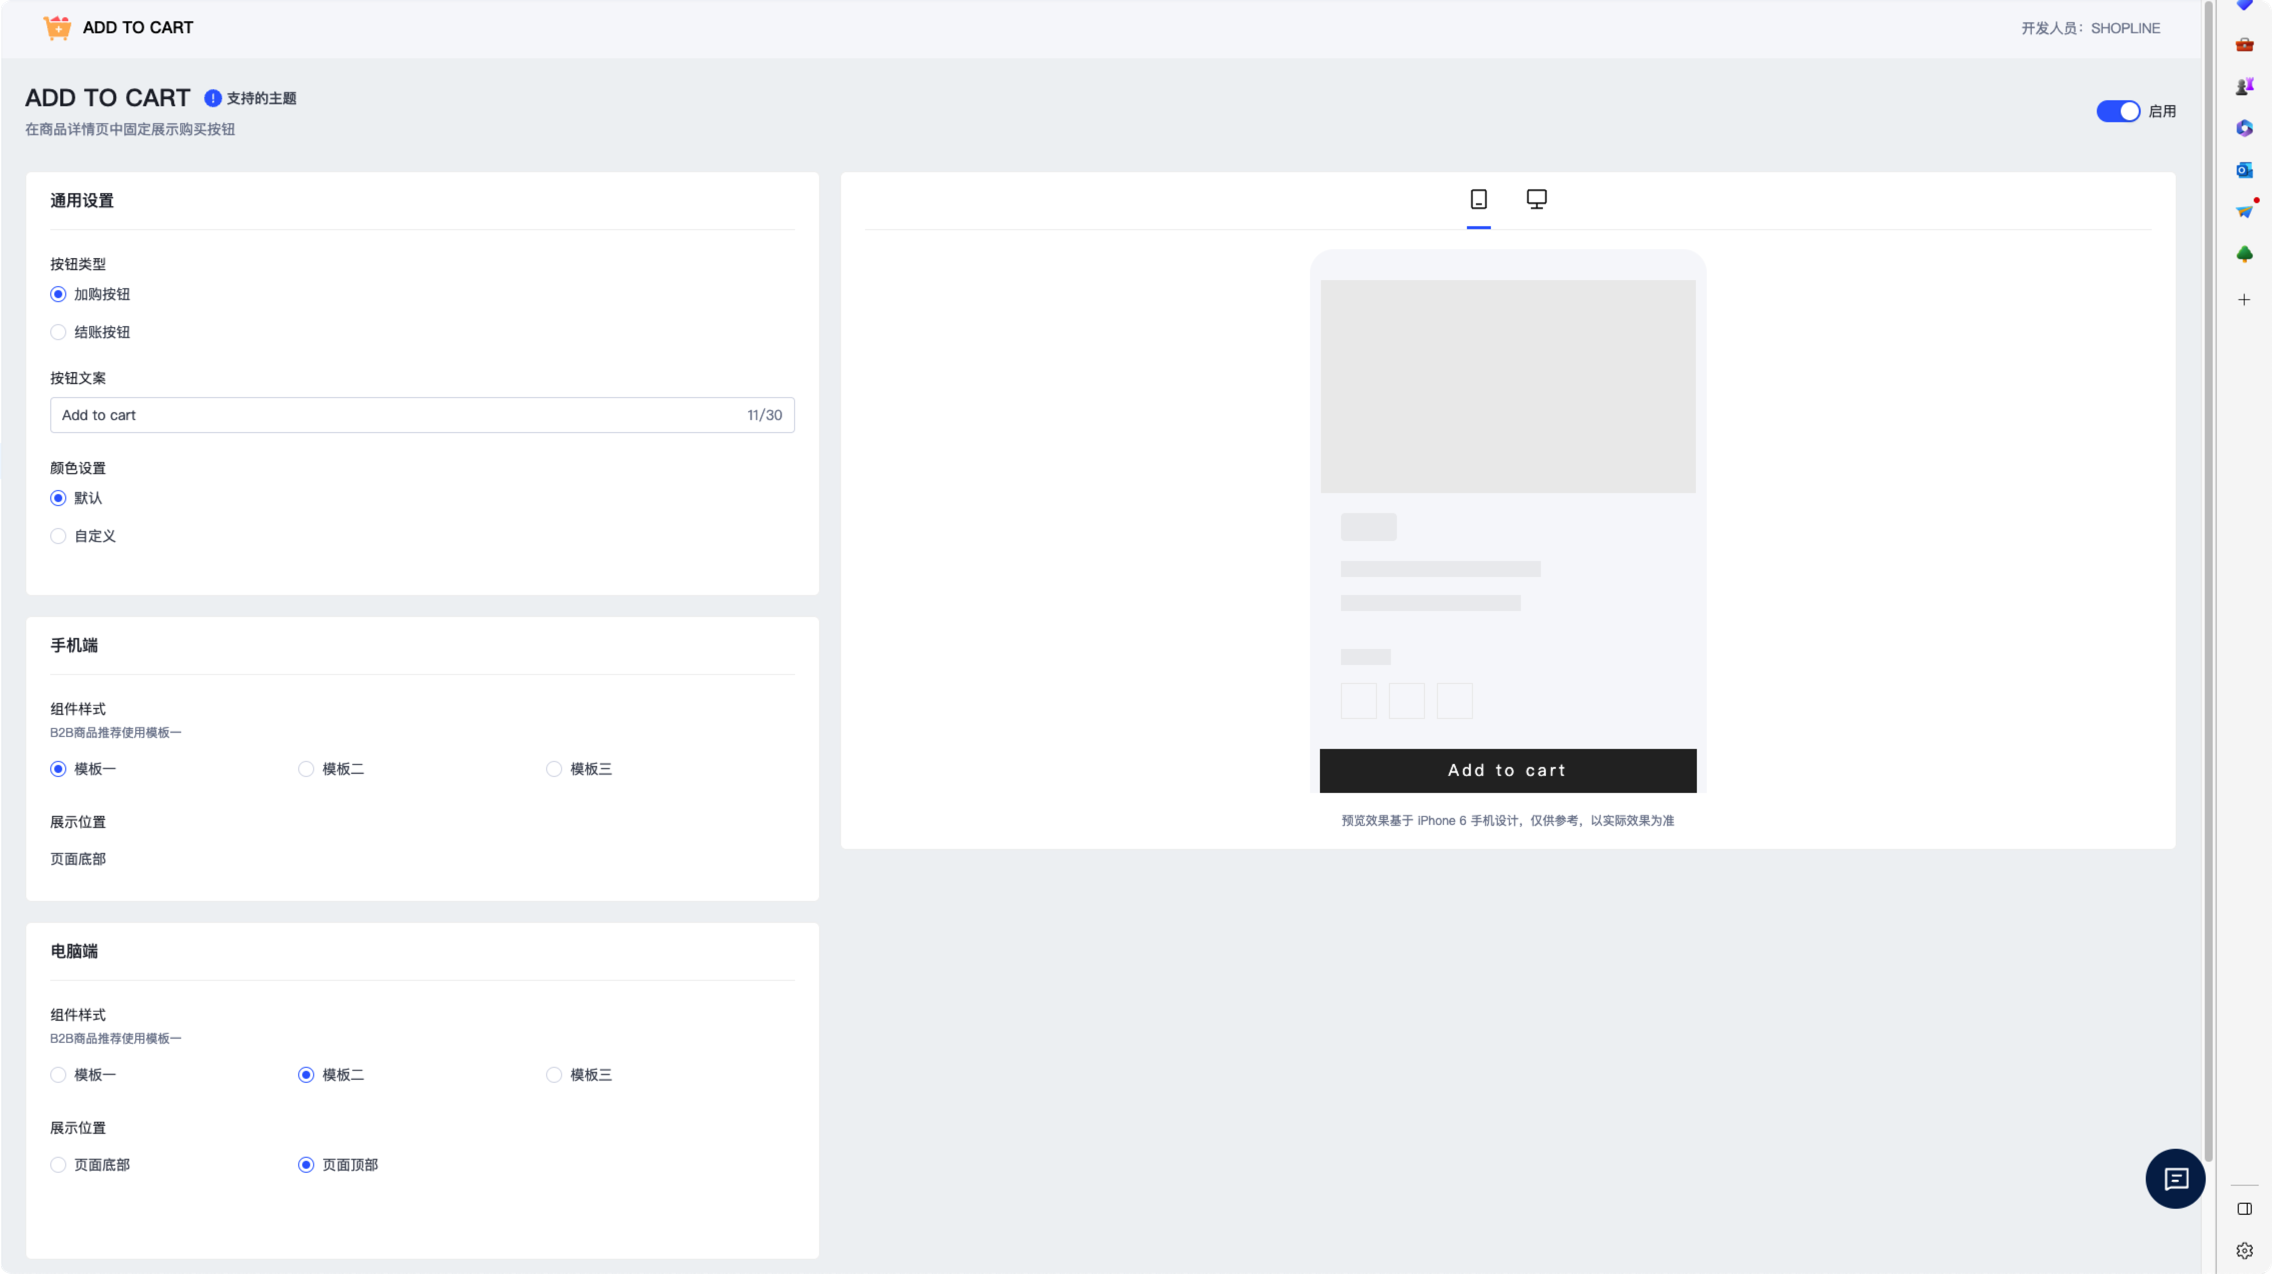The image size is (2272, 1274).
Task: Click 模板三 for mobile component style
Action: (554, 768)
